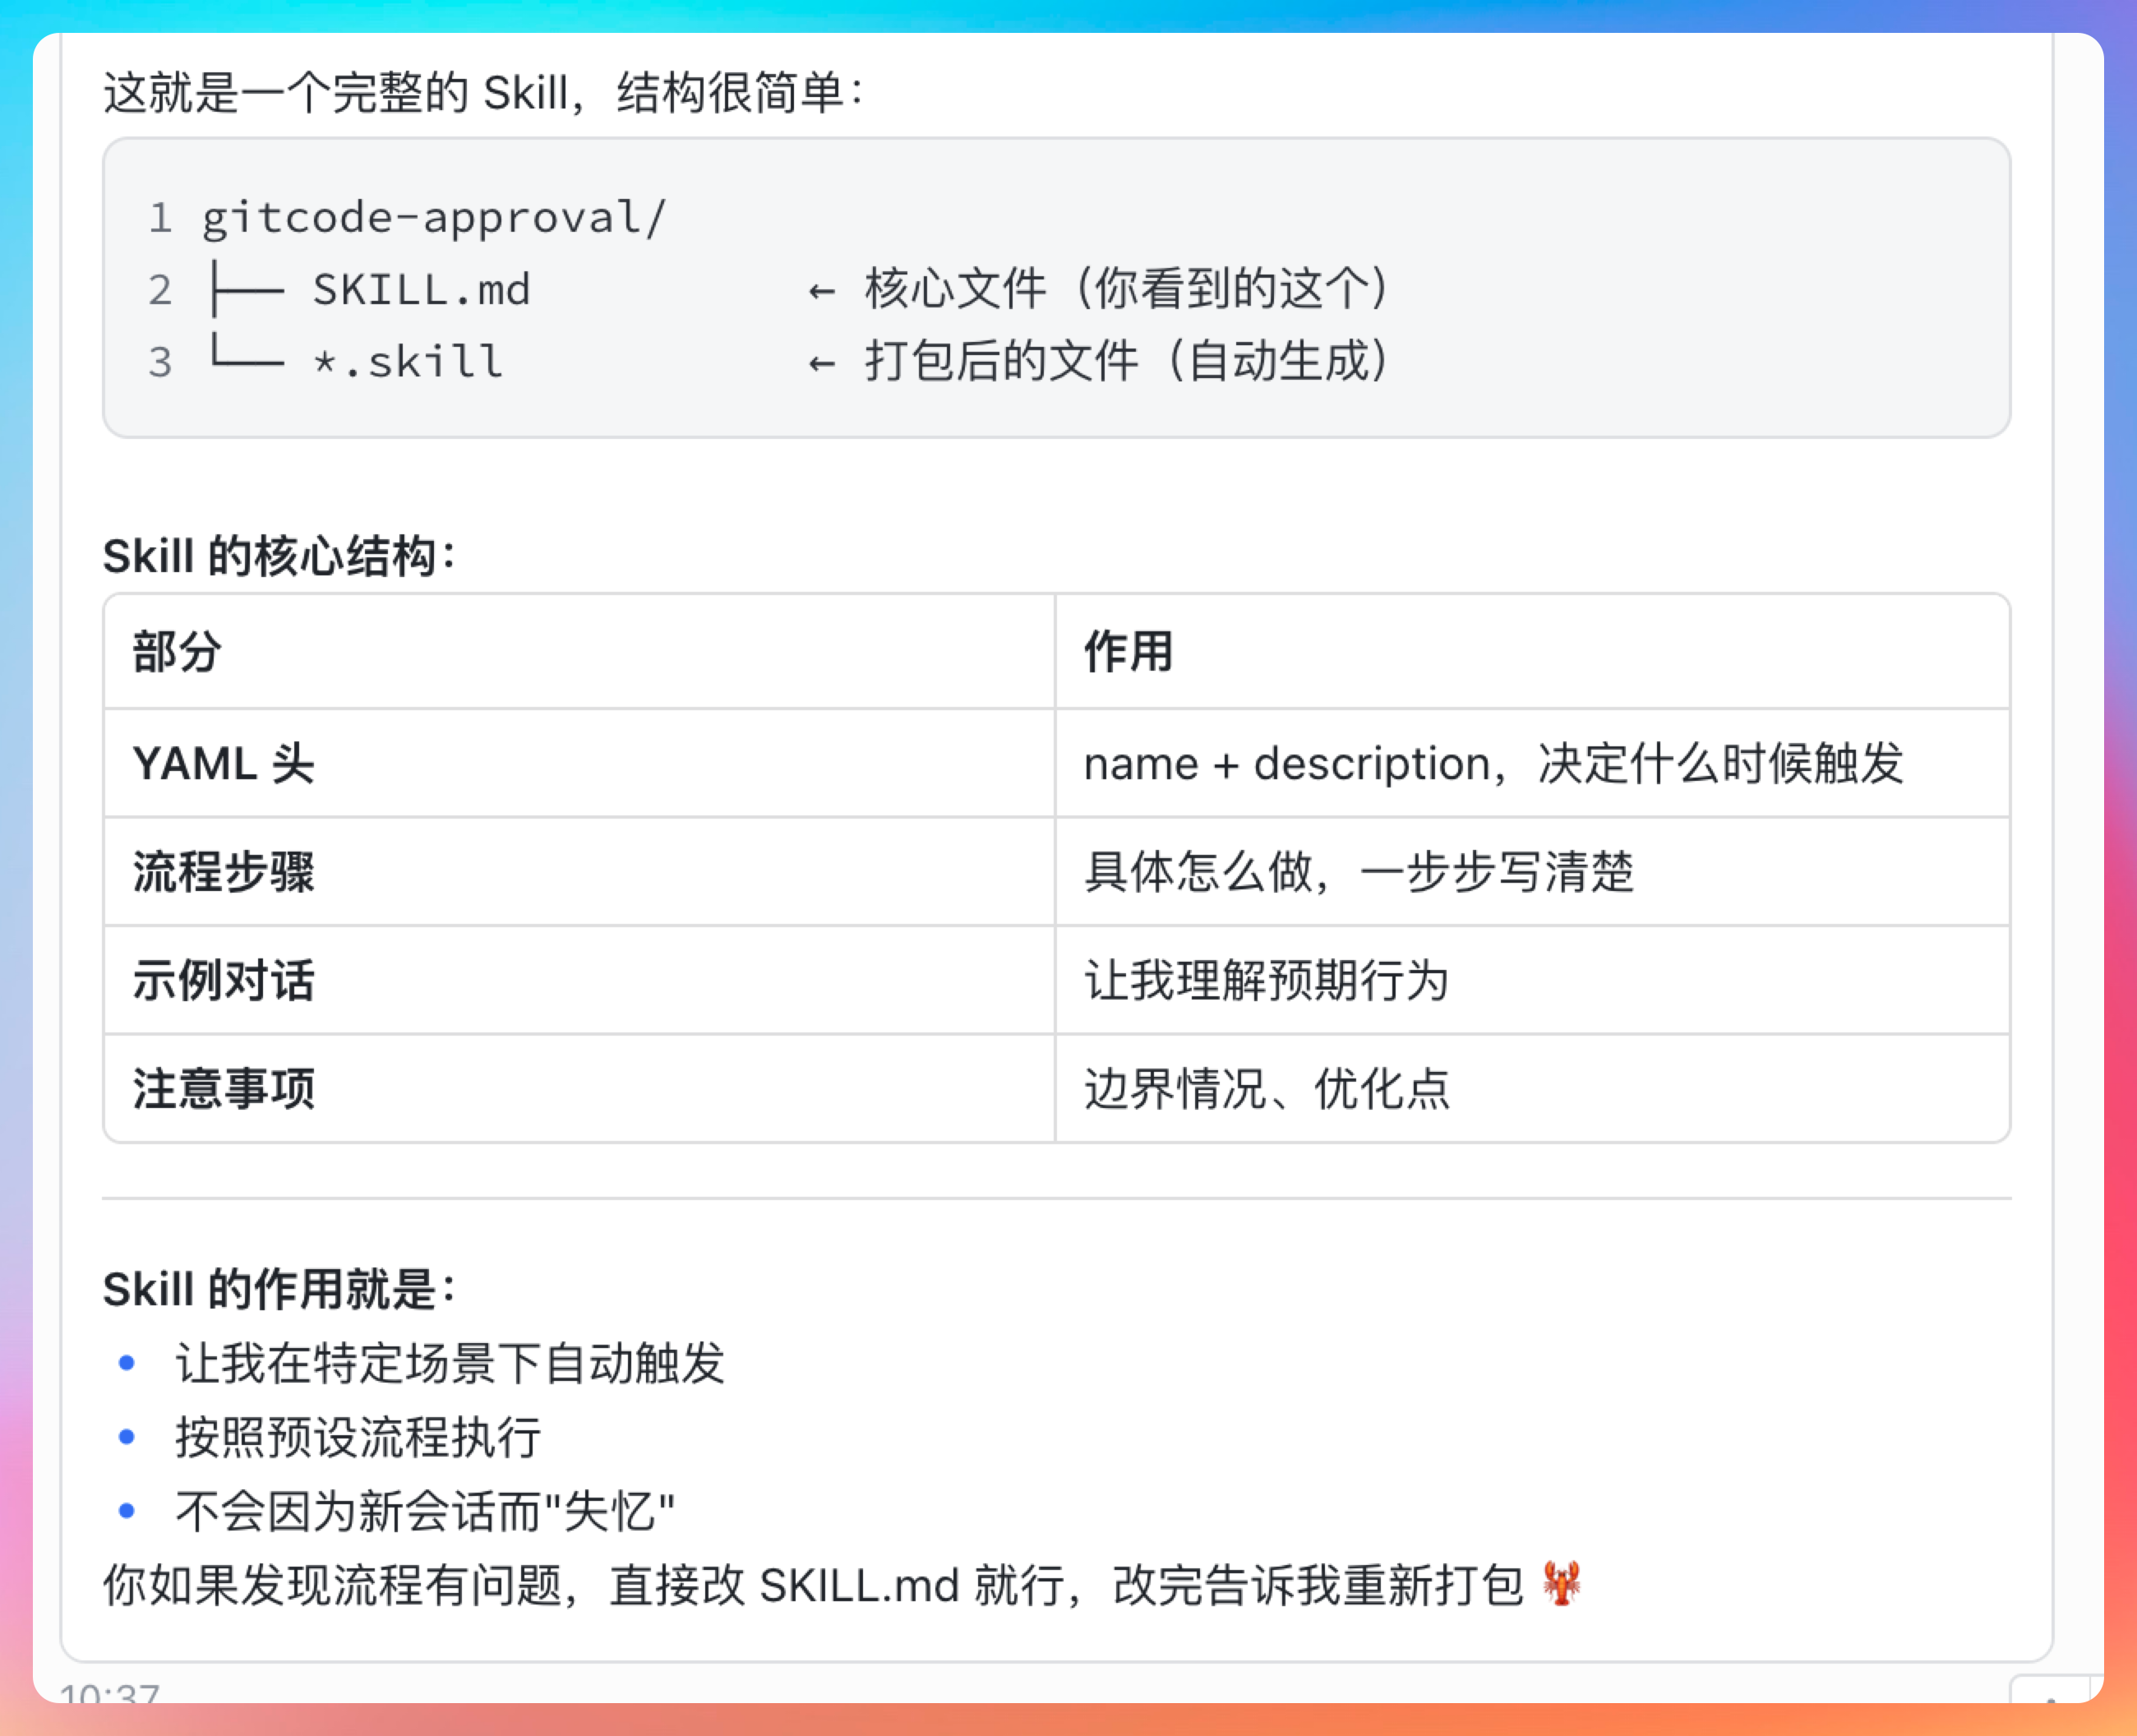Click line number 1 in code block
The image size is (2137, 1736).
pos(160,218)
